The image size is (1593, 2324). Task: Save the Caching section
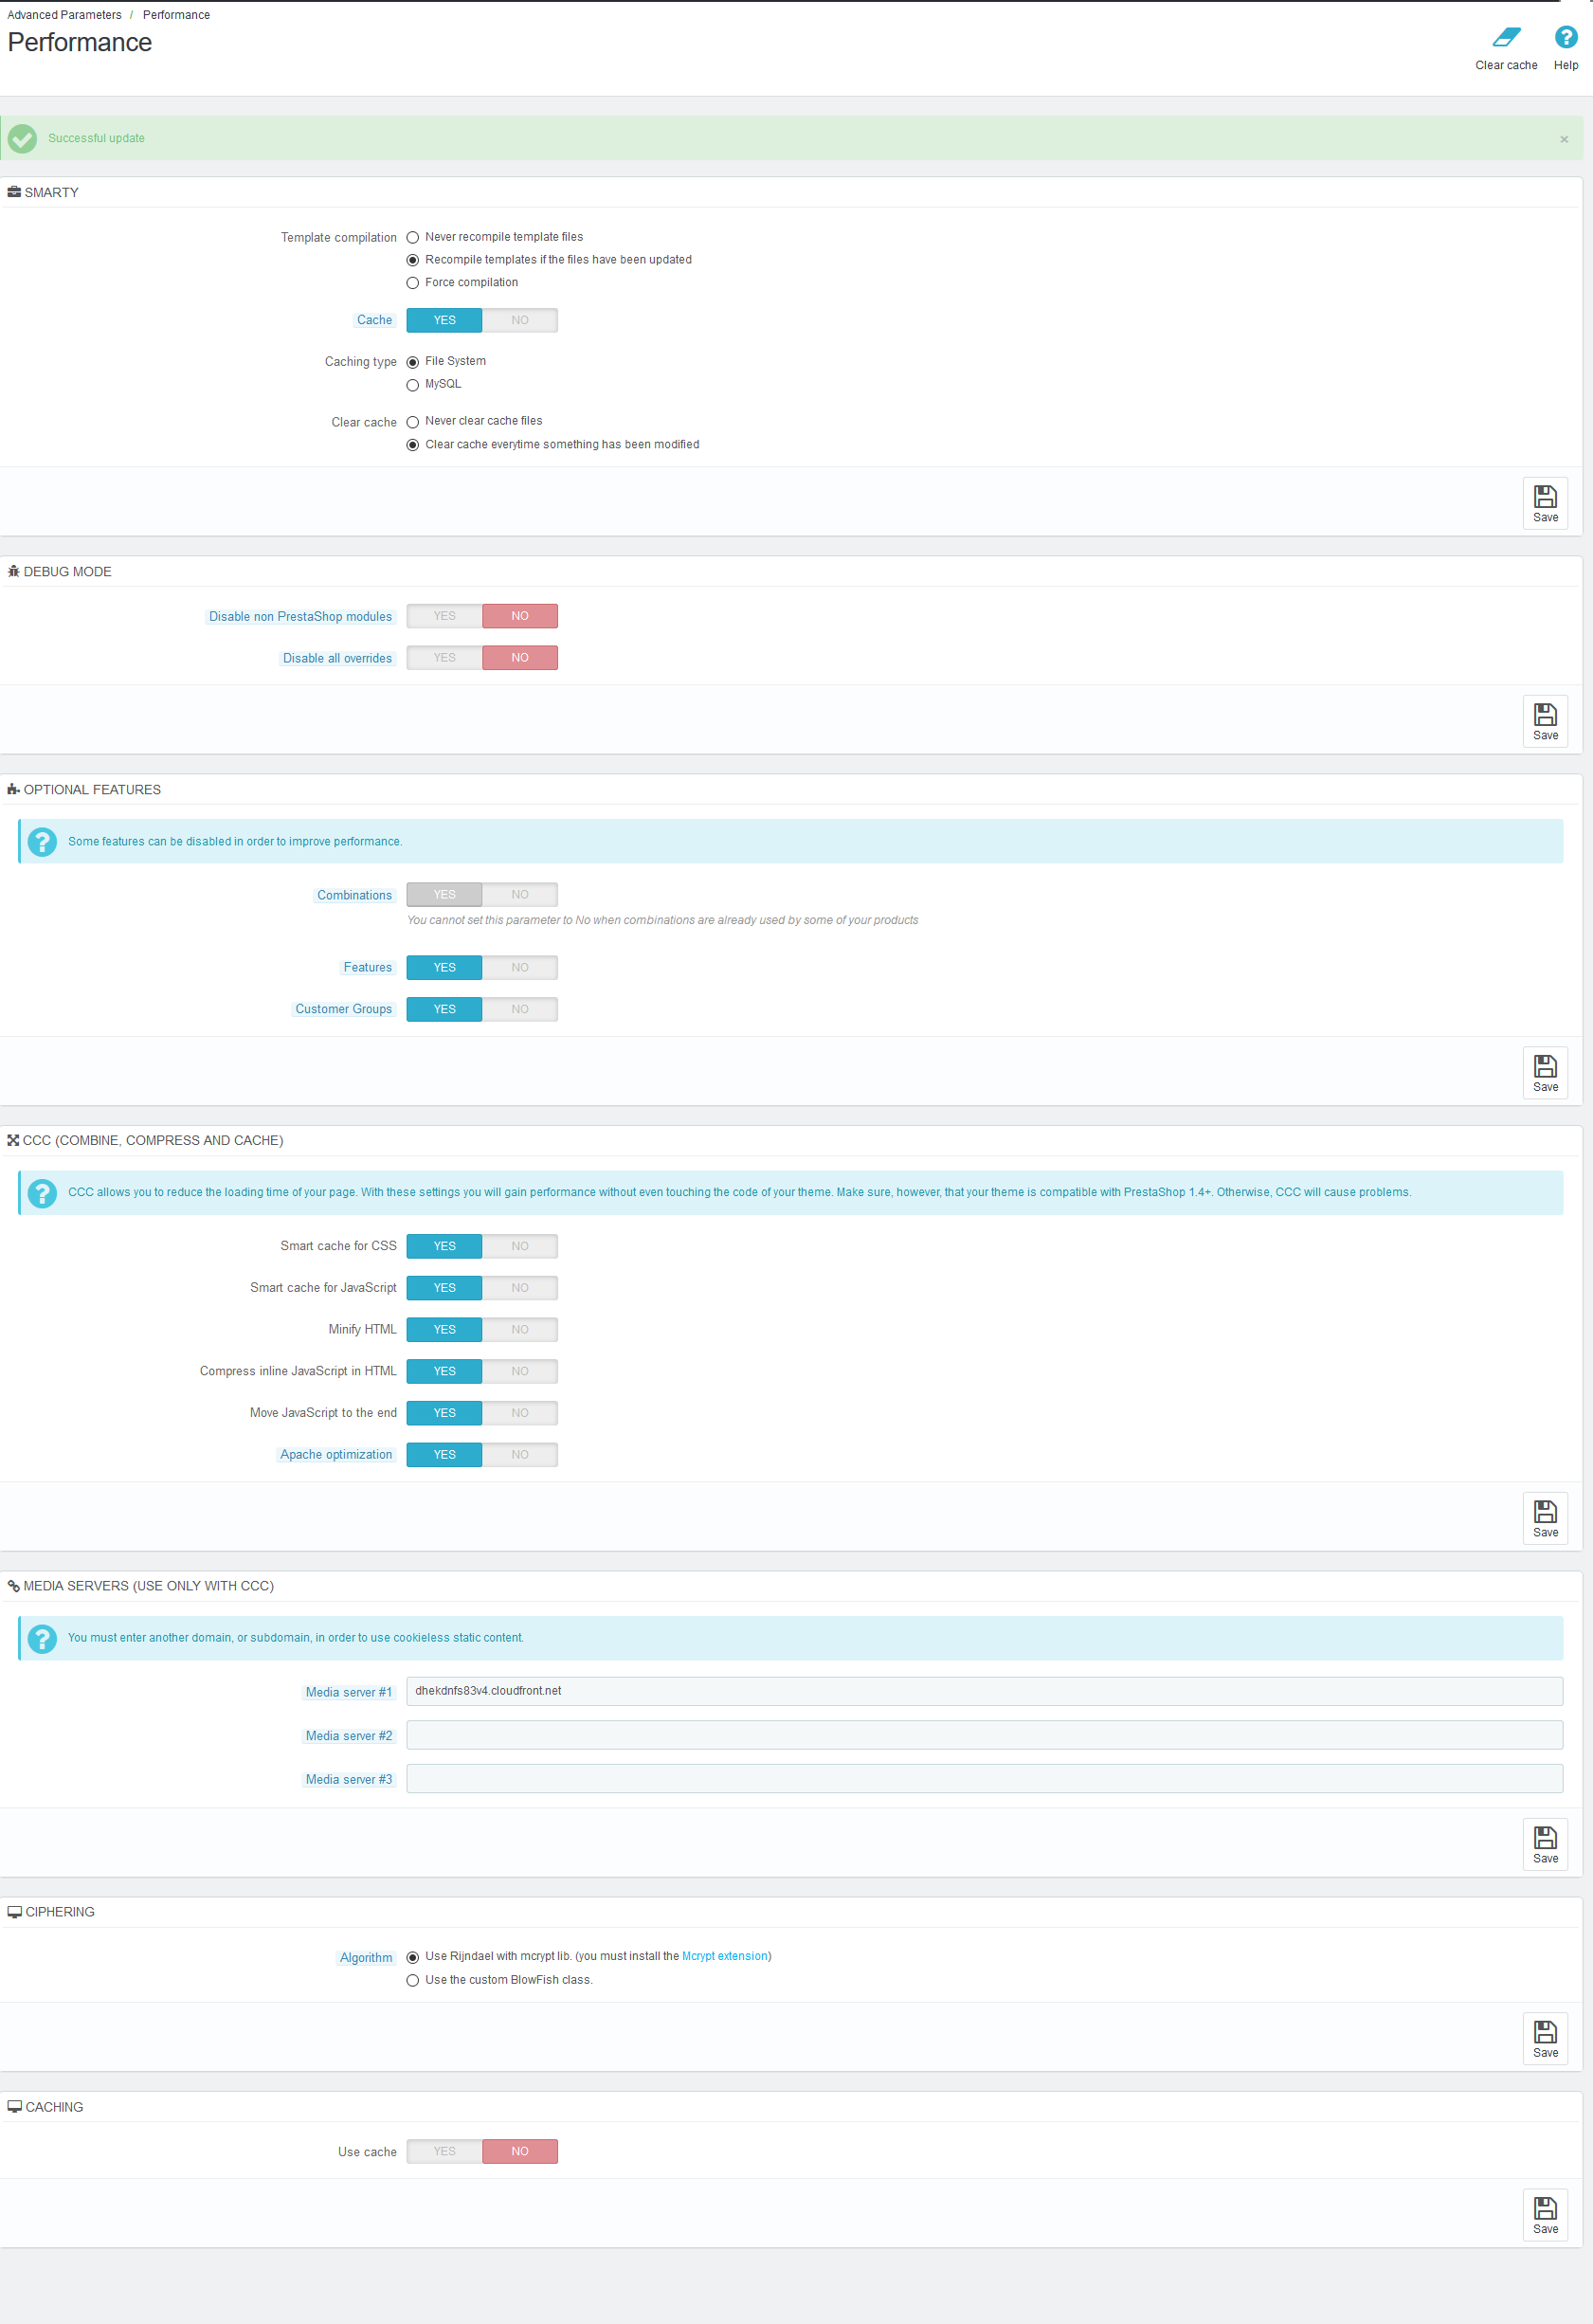click(x=1545, y=2214)
